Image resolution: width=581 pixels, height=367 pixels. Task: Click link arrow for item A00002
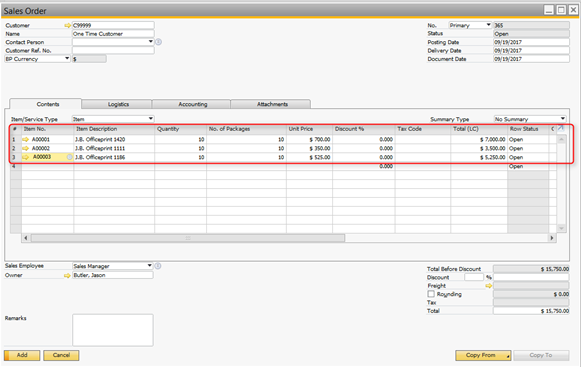tap(26, 149)
